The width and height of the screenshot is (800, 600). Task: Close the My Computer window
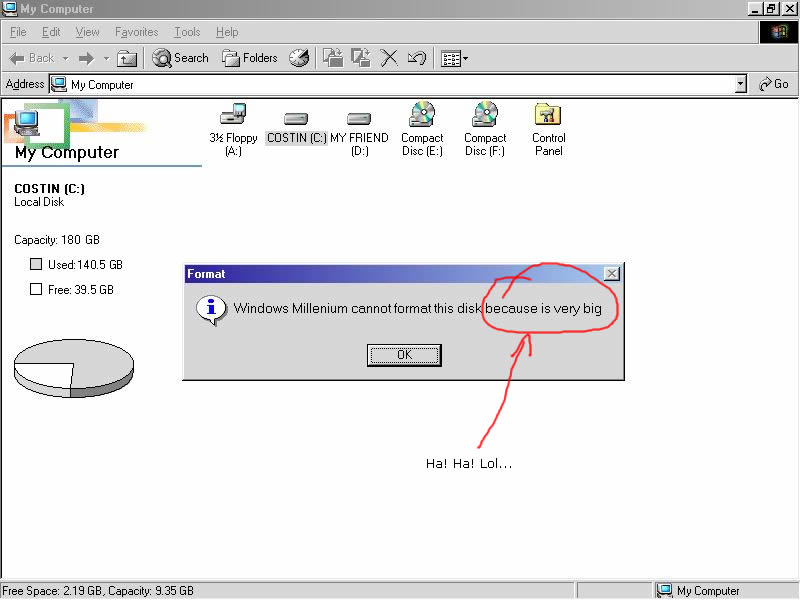click(789, 9)
